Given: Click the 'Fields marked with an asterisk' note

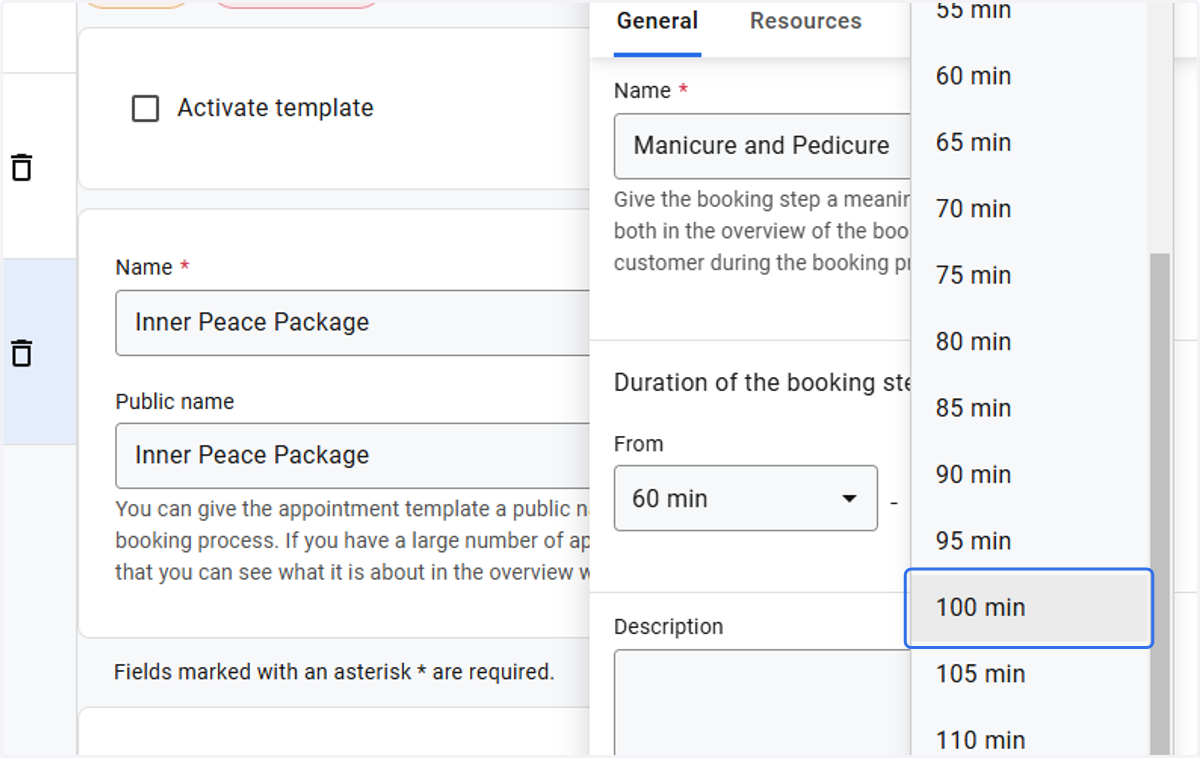Looking at the screenshot, I should click(334, 672).
